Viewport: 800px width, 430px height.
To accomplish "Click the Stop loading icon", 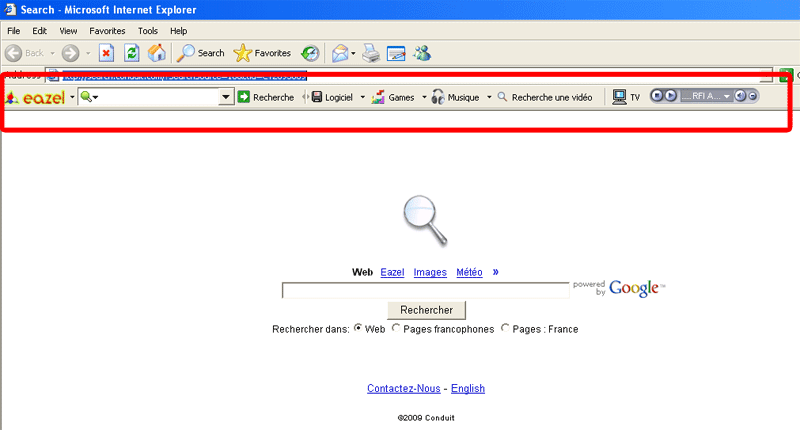I will coord(106,53).
